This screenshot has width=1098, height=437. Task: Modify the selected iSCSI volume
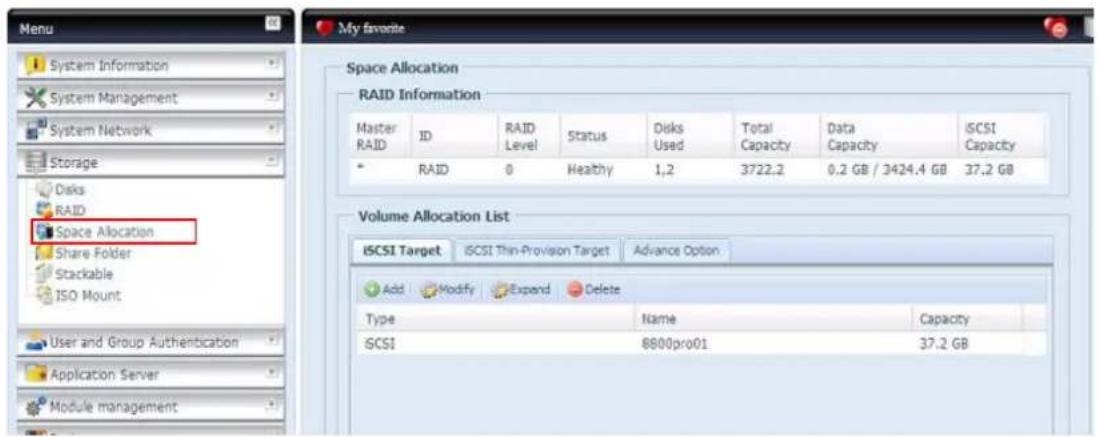pyautogui.click(x=448, y=289)
